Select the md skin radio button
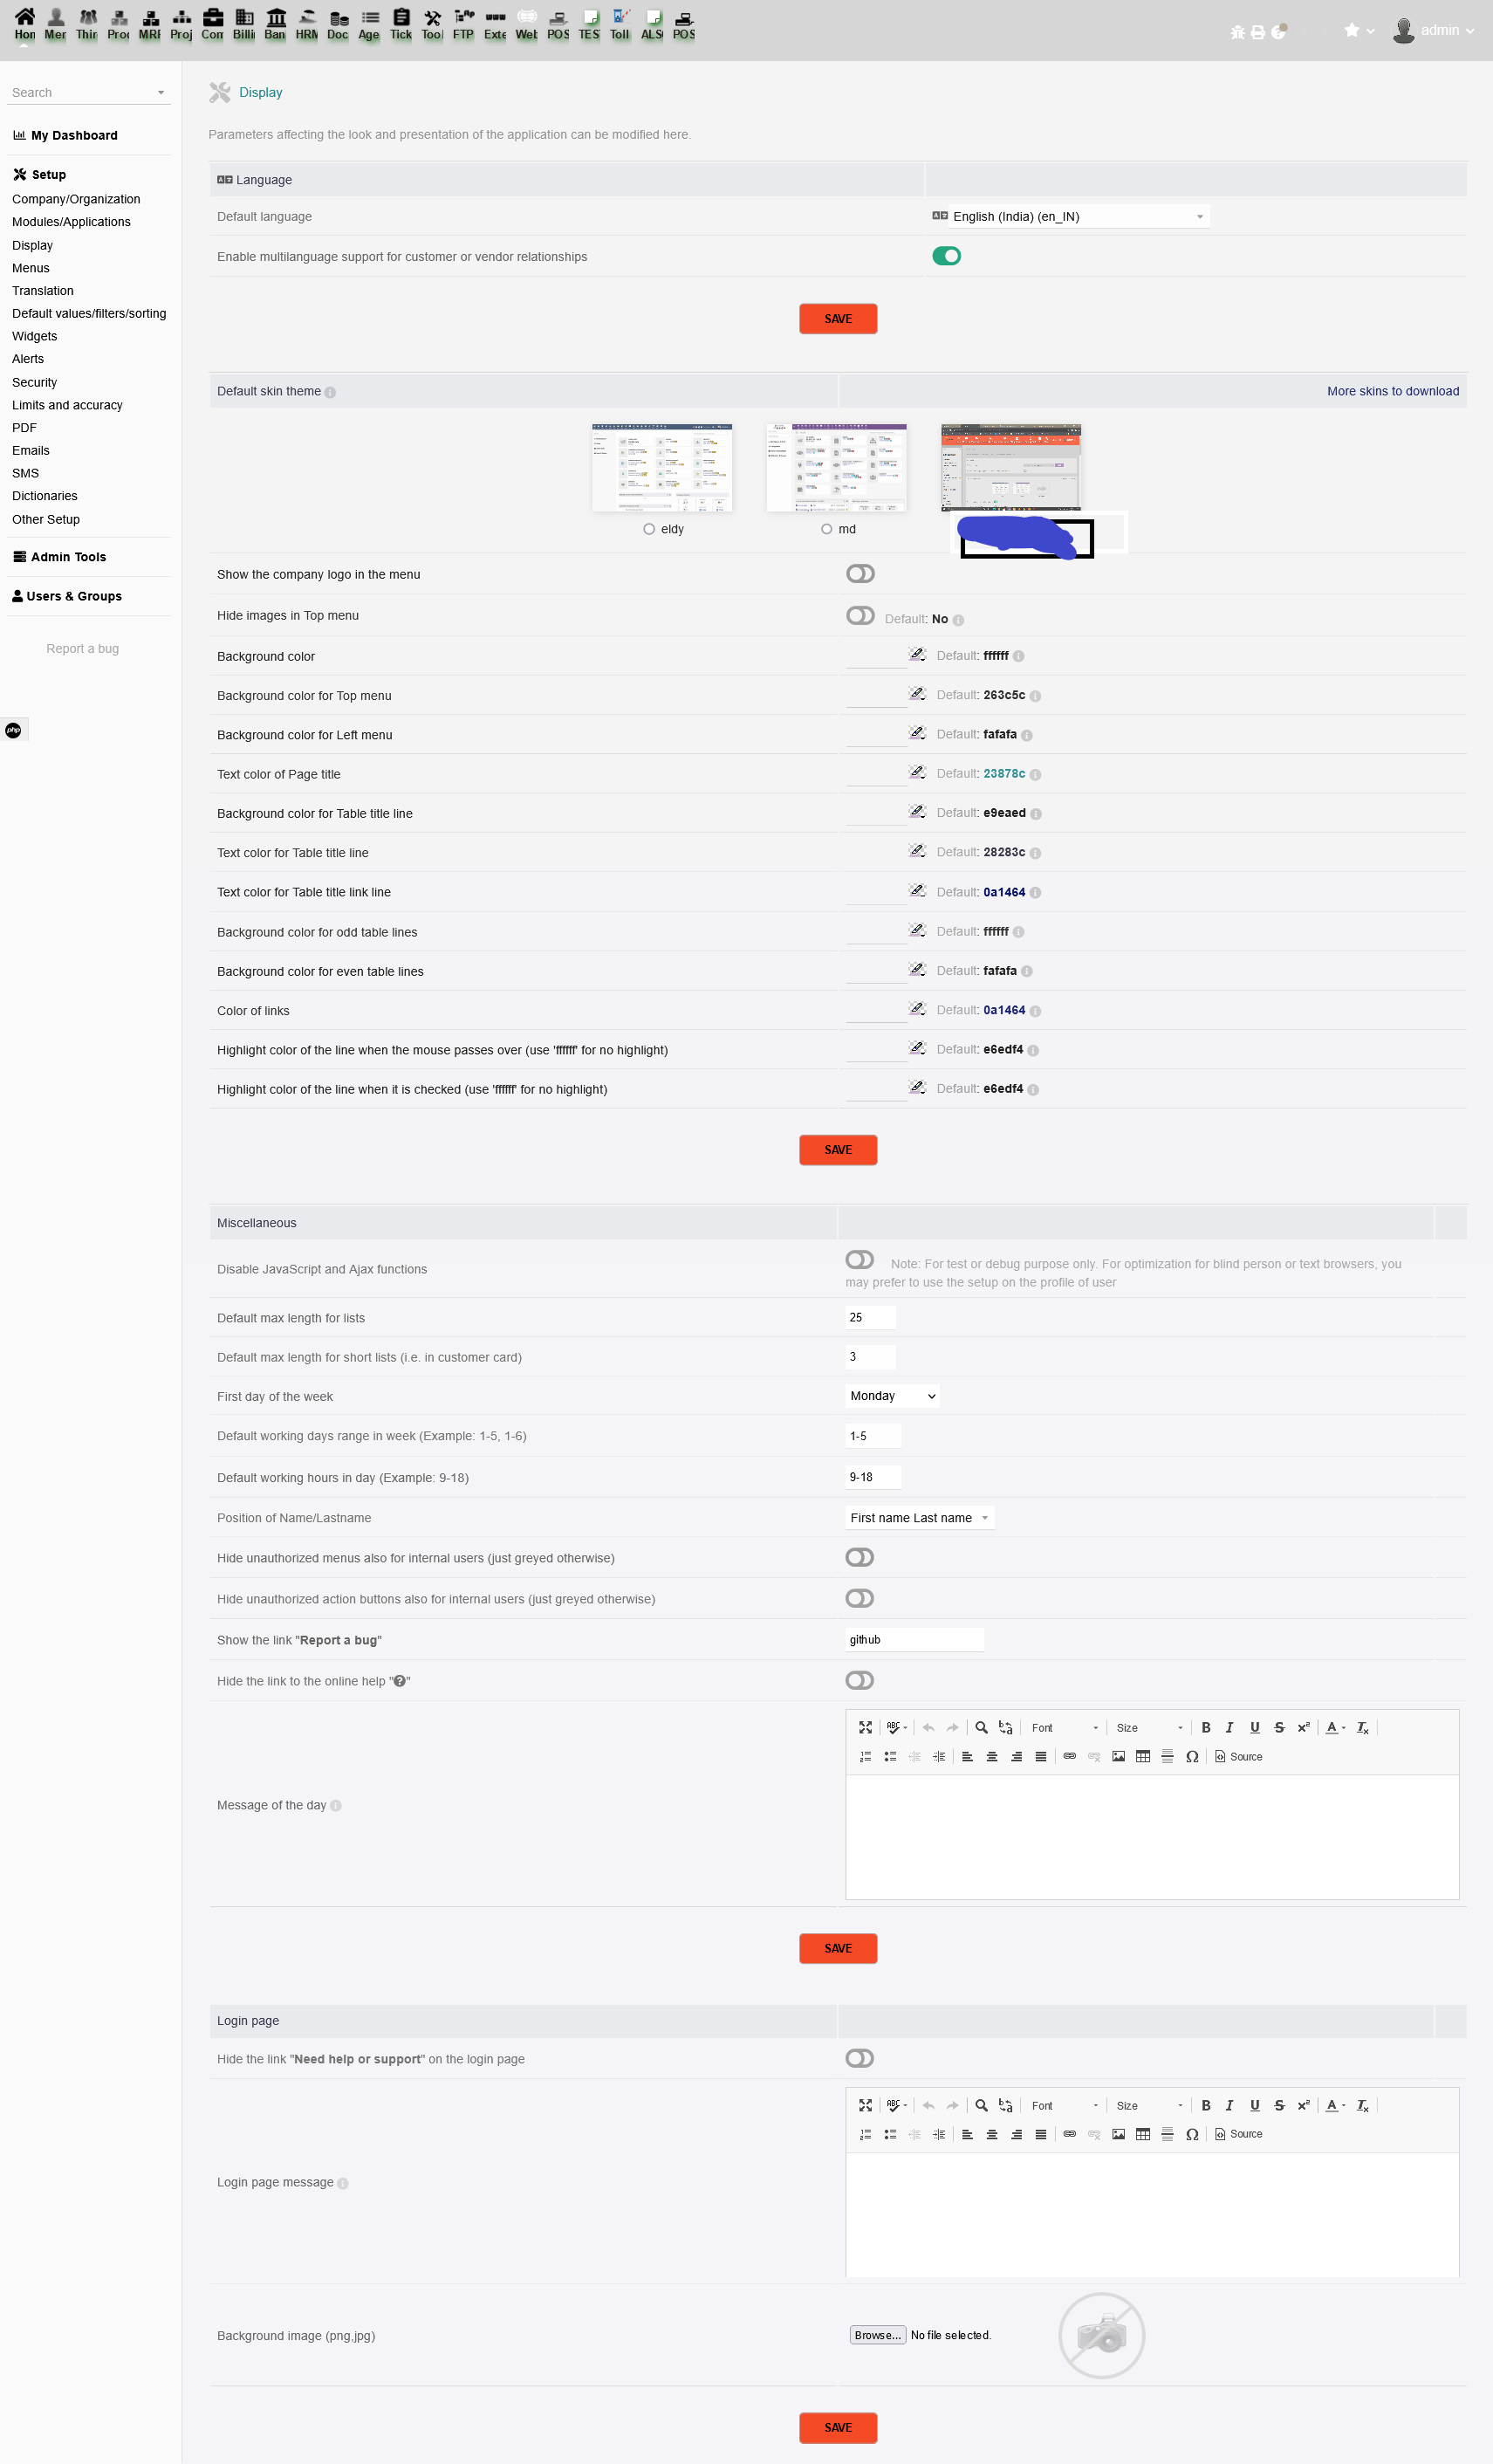 click(826, 529)
